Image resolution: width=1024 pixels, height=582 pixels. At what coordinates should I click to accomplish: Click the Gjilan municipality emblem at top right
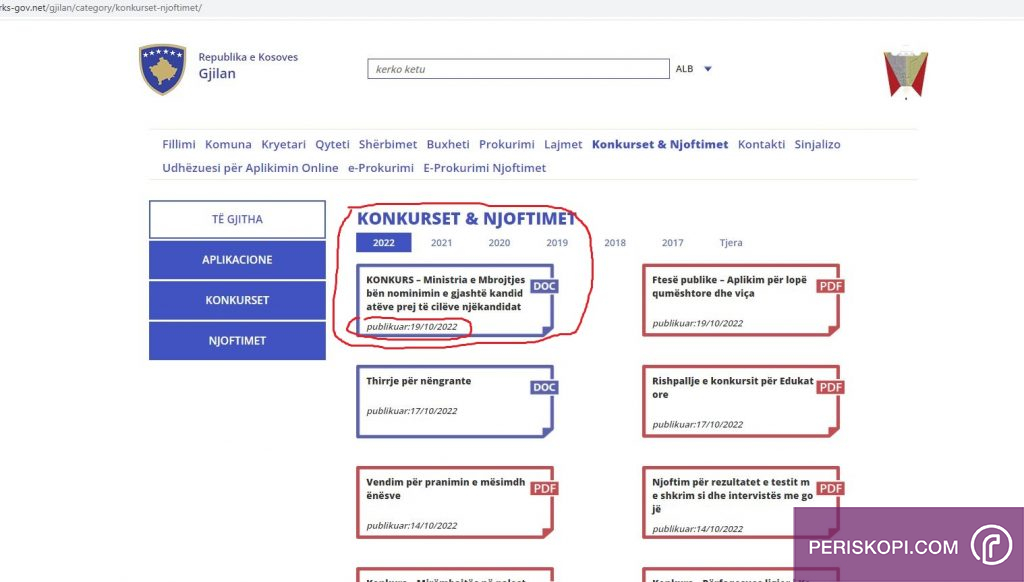pos(905,73)
